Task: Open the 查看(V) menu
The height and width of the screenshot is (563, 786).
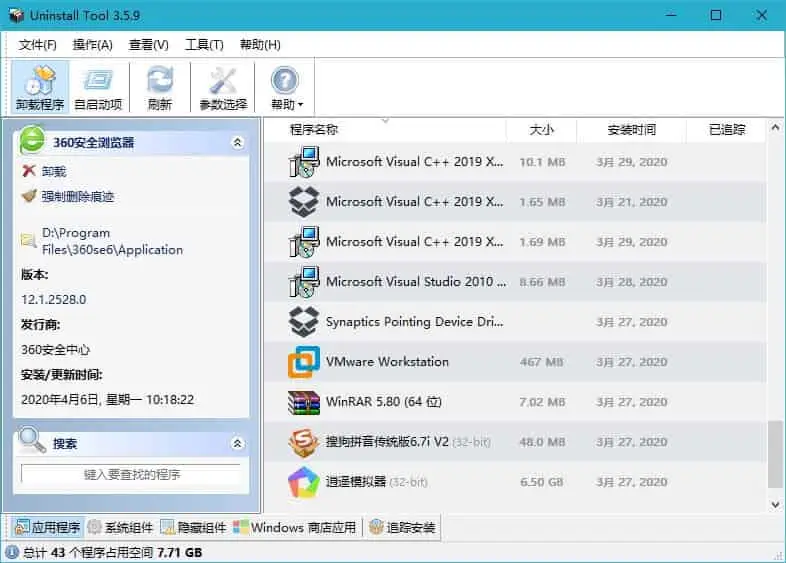Action: coord(149,45)
